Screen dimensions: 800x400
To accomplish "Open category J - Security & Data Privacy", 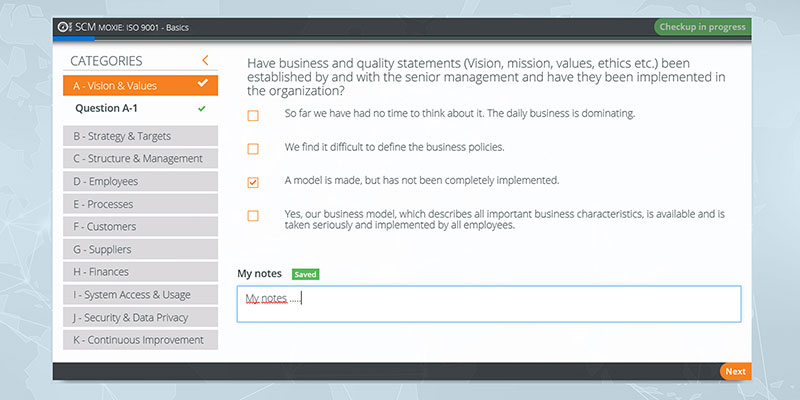I will click(x=140, y=317).
